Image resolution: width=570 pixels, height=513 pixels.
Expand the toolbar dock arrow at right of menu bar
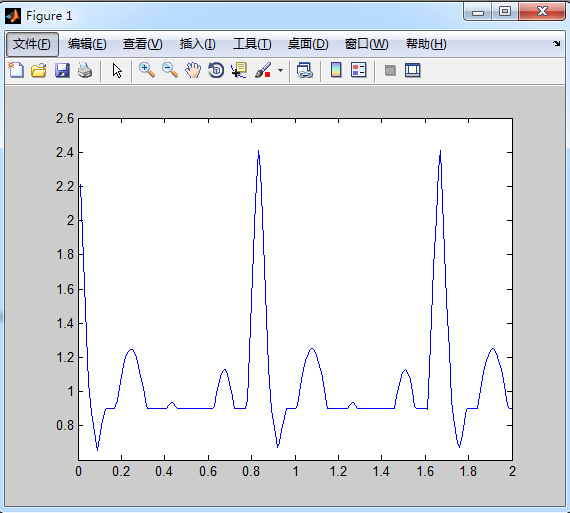click(x=557, y=44)
